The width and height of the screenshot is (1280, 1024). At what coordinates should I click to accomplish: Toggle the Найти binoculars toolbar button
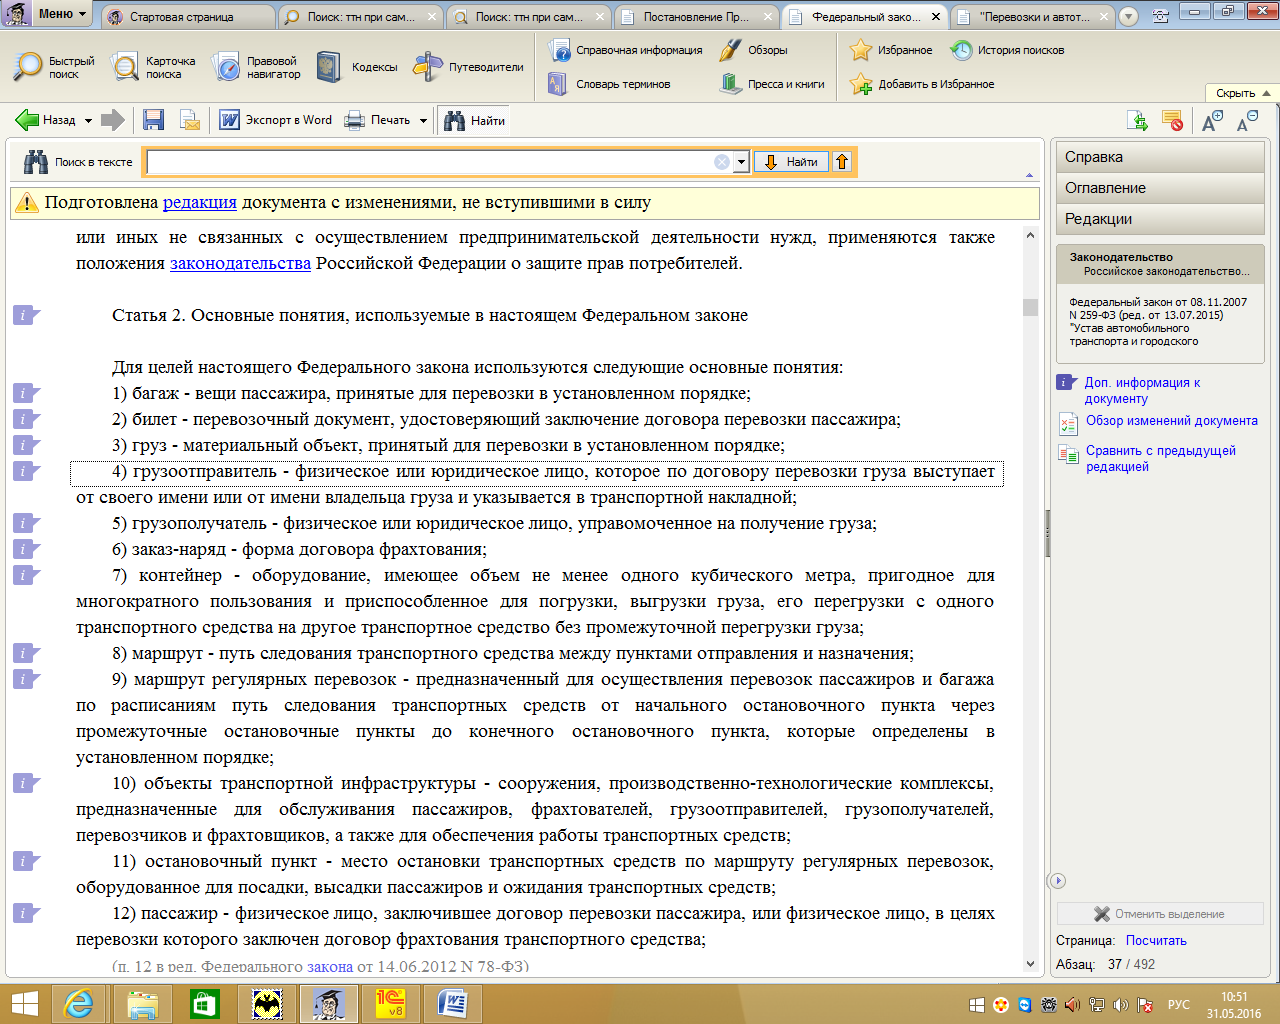474,120
